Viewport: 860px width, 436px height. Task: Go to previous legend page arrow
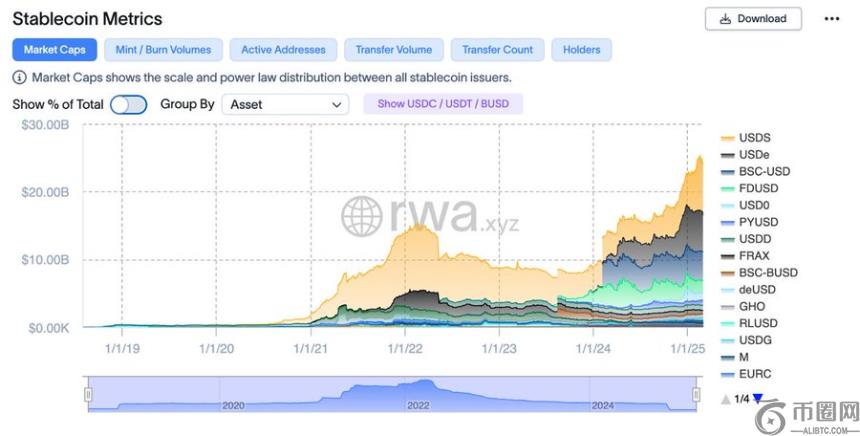coord(725,399)
